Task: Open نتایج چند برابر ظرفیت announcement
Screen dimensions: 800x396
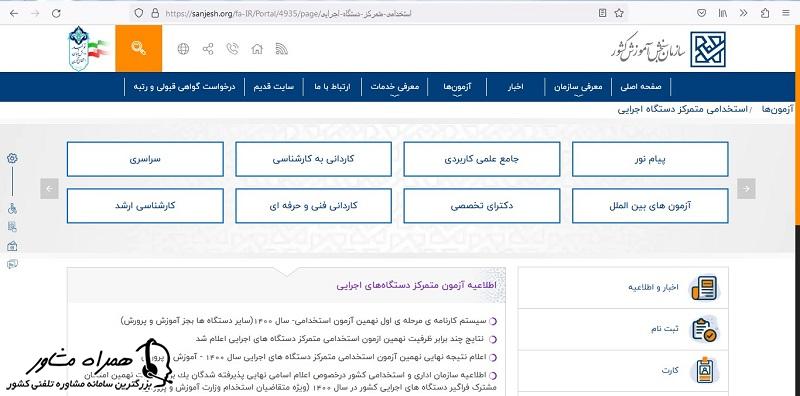Action: [340, 339]
